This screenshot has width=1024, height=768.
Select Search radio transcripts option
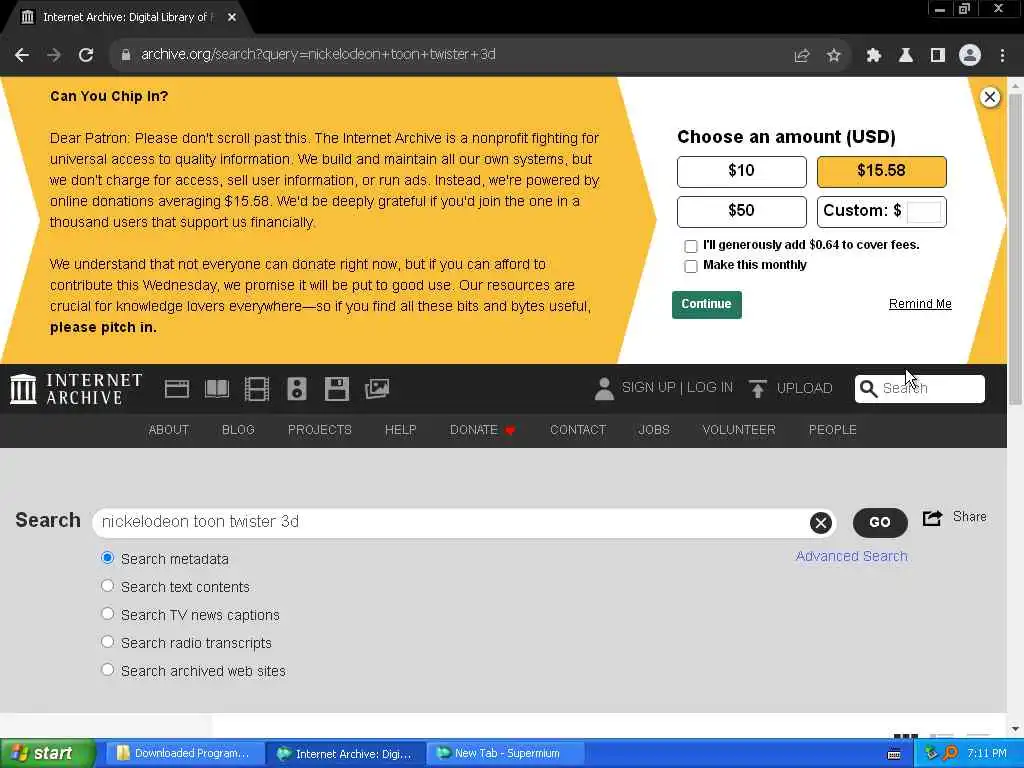coord(108,642)
